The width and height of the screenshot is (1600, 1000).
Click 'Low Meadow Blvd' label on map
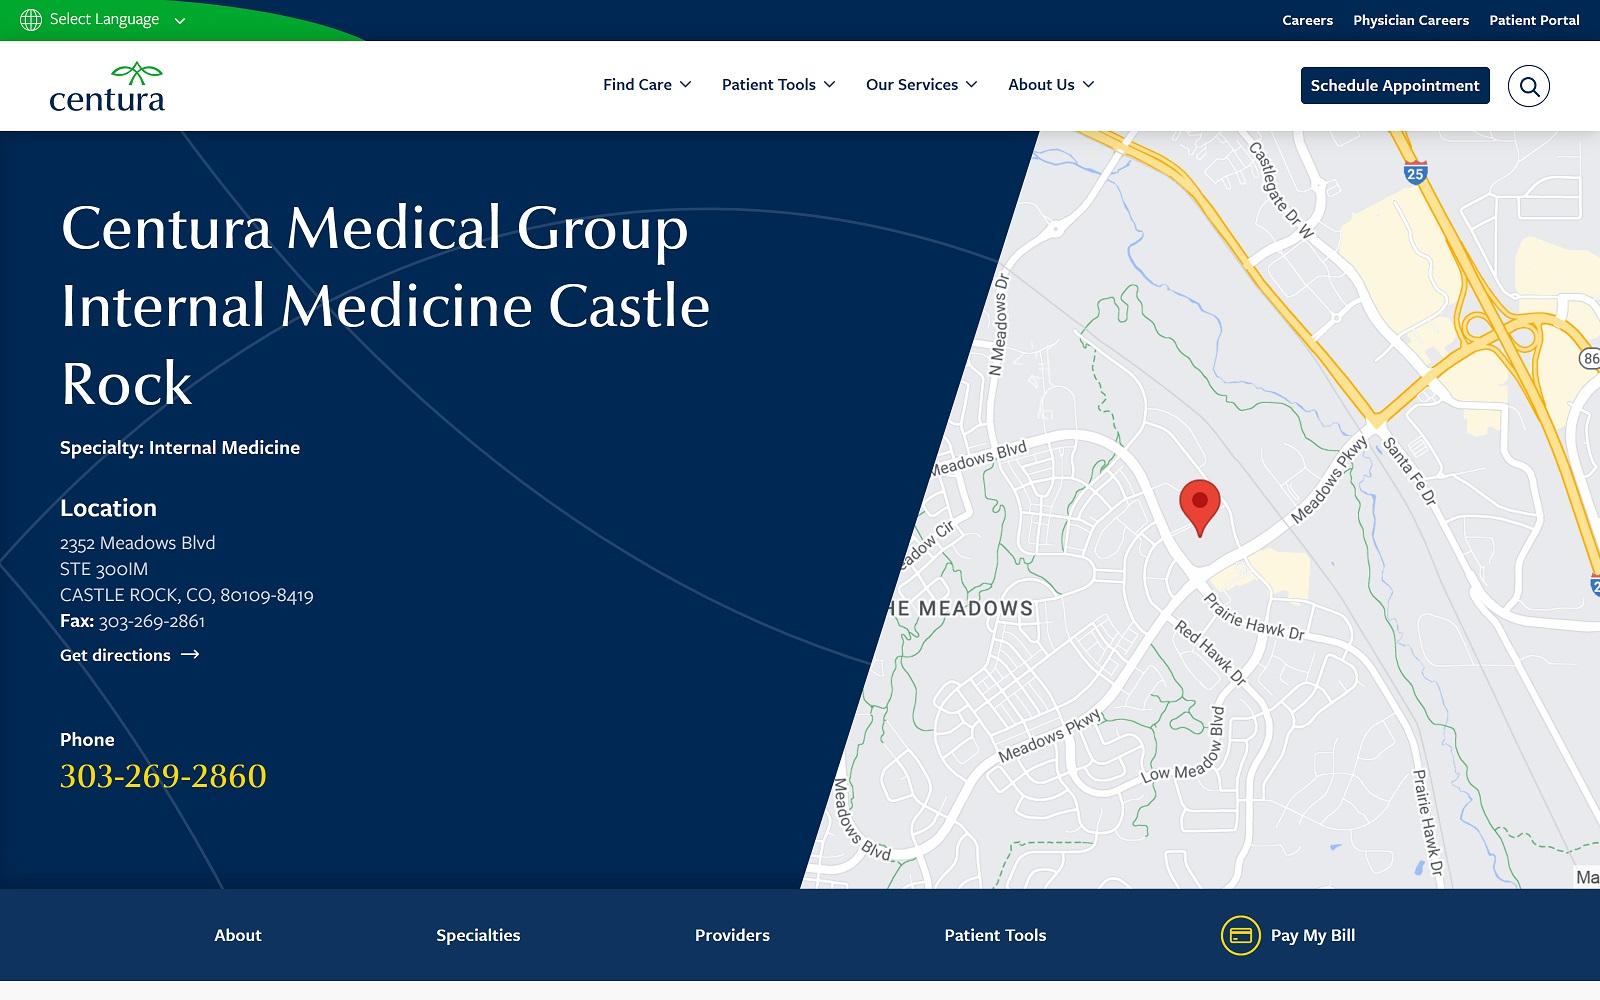(1182, 745)
